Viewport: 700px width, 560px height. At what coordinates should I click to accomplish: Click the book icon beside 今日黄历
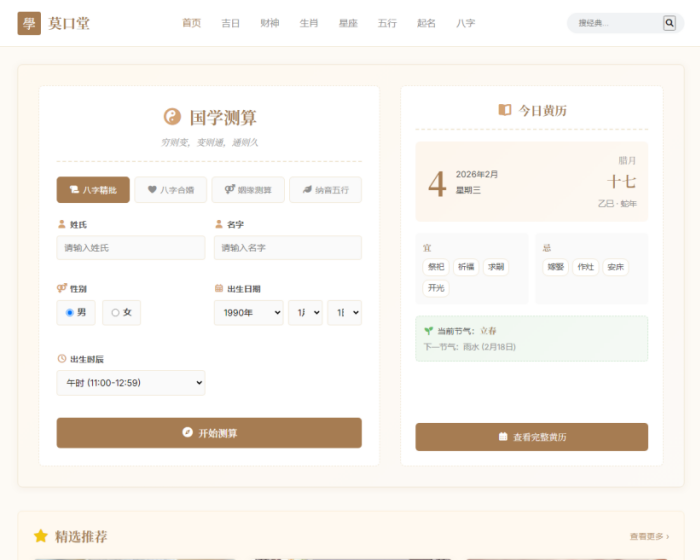[505, 110]
